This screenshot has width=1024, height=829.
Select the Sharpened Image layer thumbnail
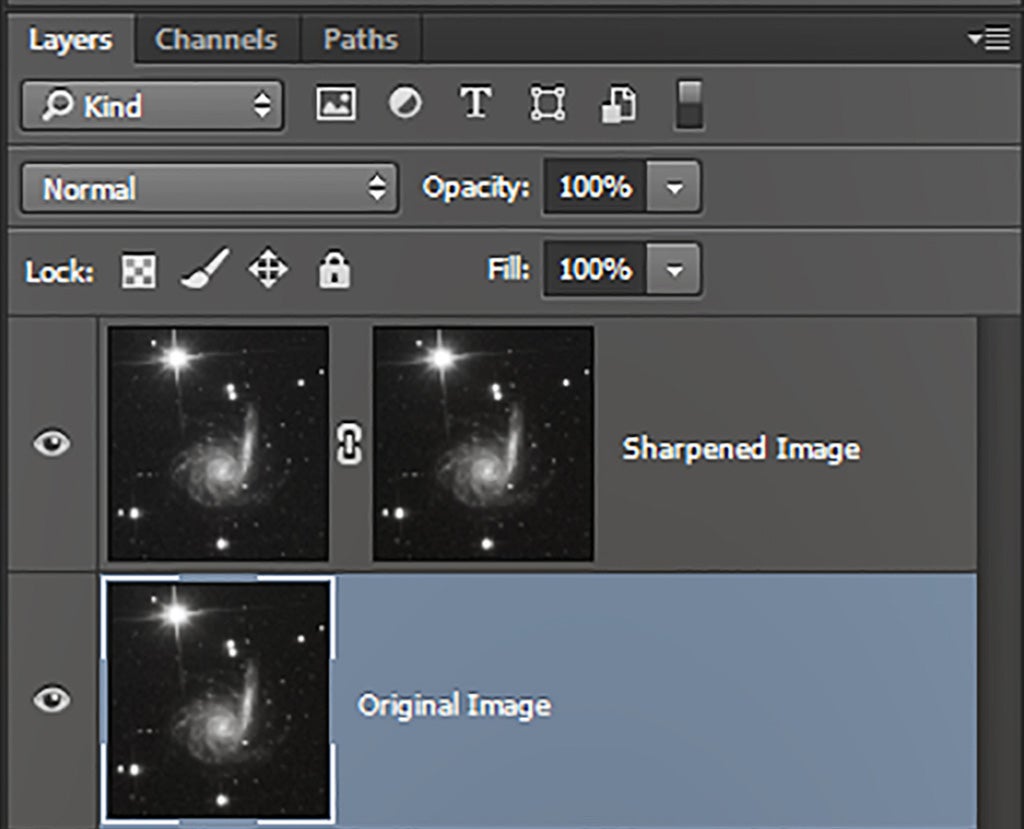[x=218, y=444]
